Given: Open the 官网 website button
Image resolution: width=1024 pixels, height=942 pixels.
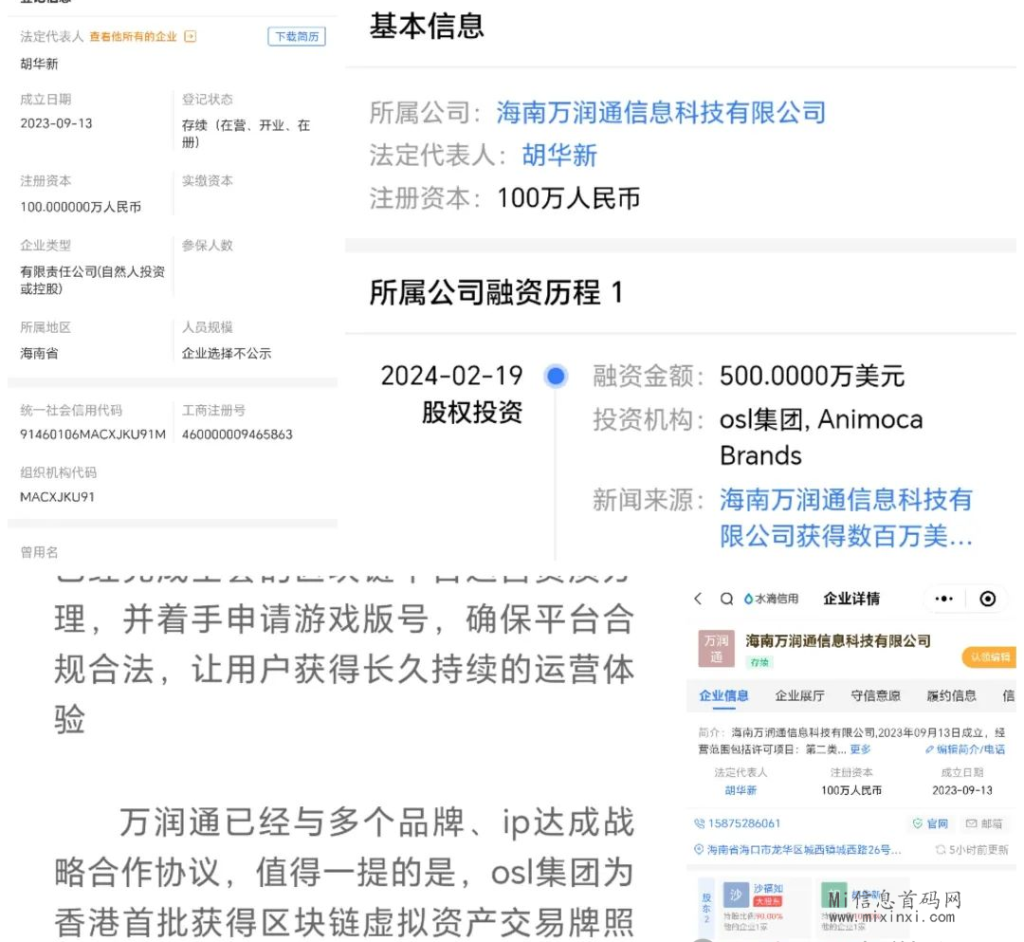Looking at the screenshot, I should click(930, 823).
